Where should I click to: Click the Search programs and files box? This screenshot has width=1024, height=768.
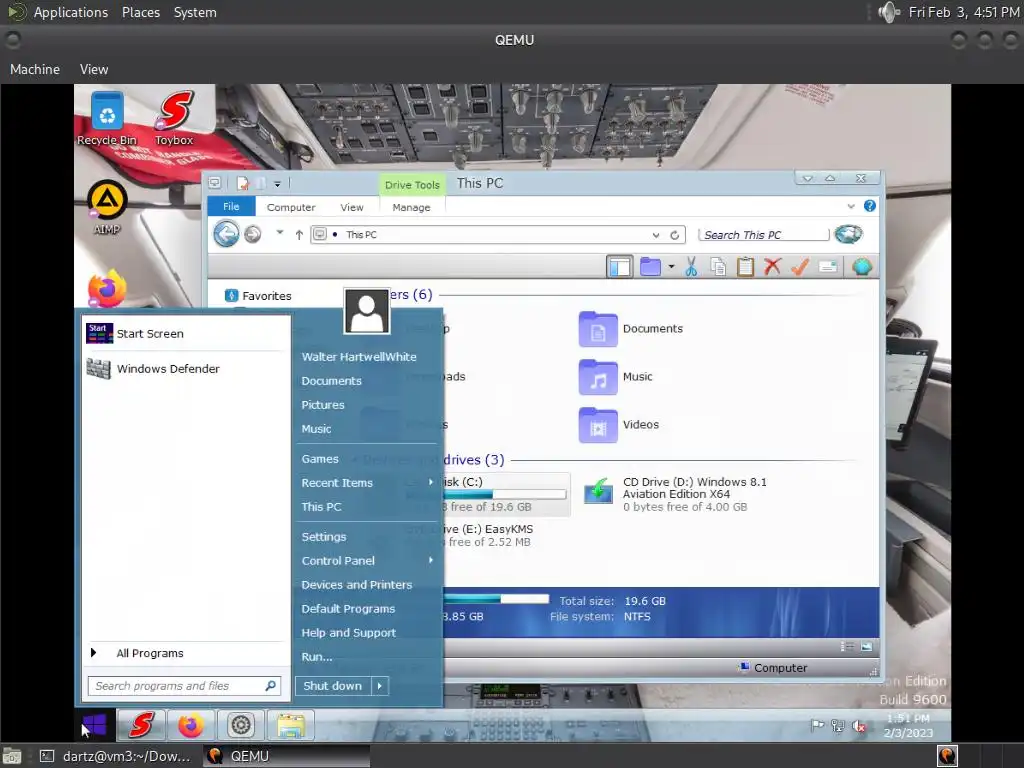184,686
